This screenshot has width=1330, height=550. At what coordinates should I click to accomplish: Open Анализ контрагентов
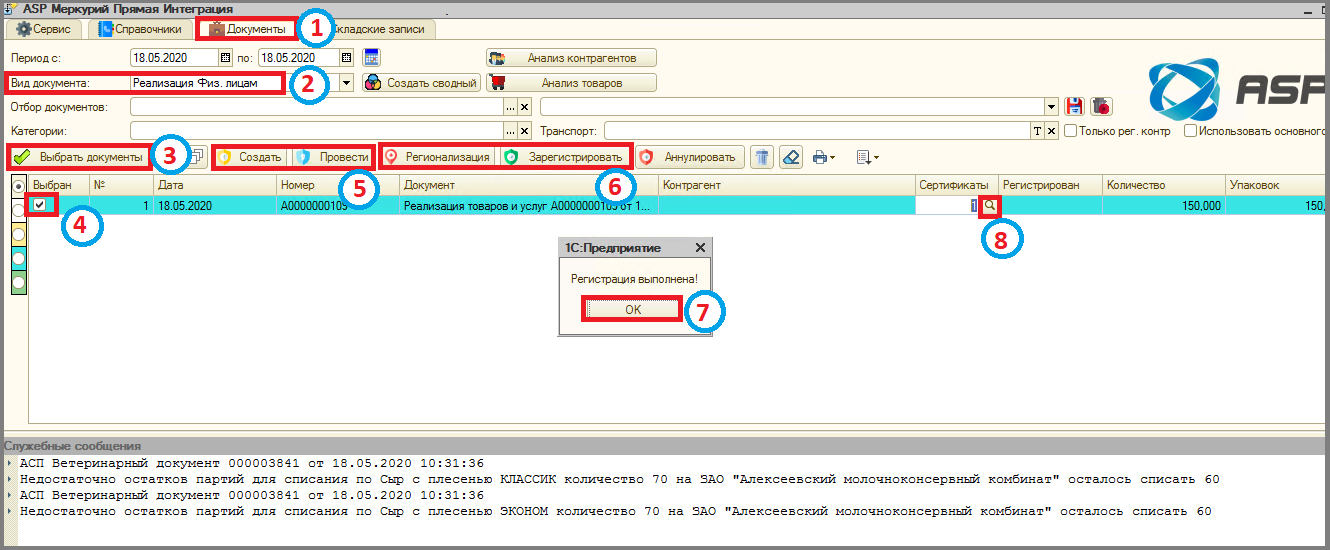point(571,58)
